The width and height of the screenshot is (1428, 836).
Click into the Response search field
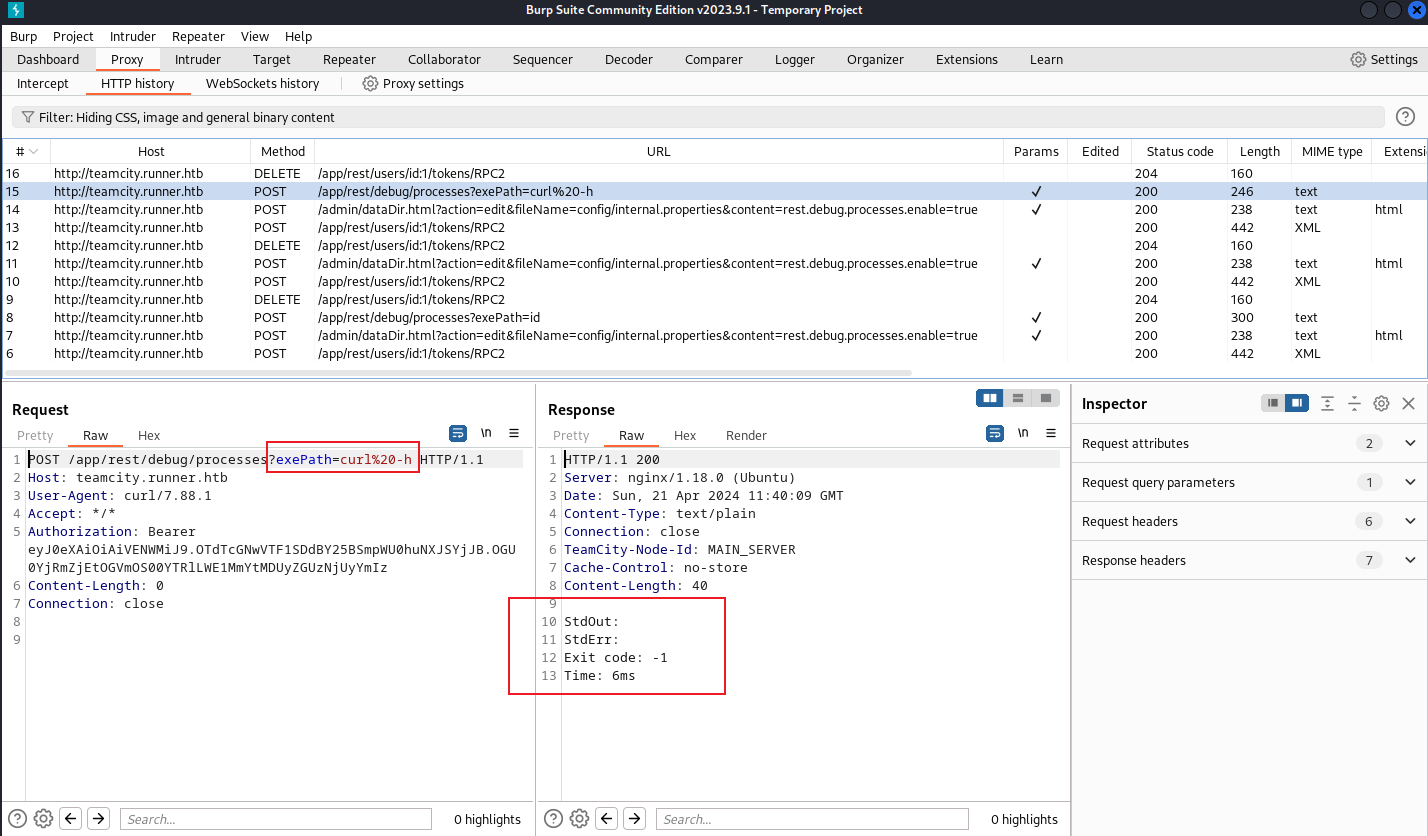(x=812, y=819)
